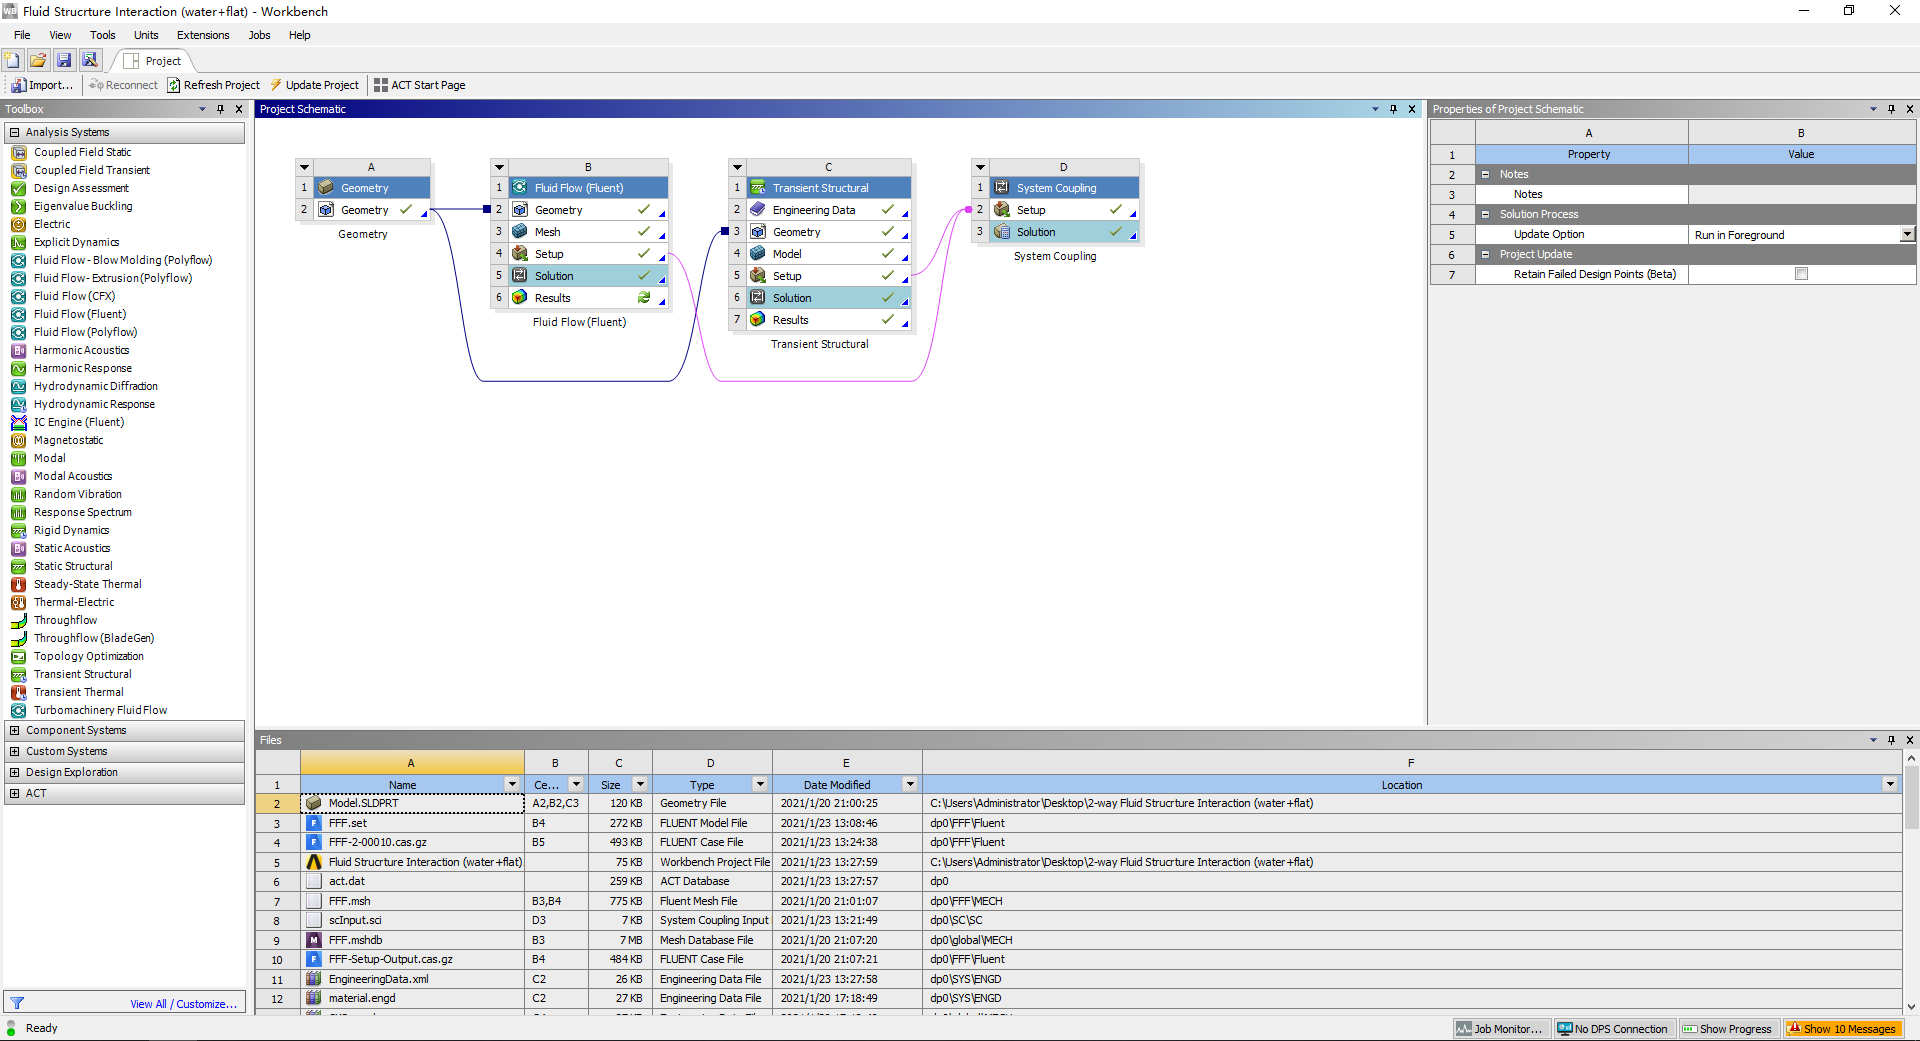Open the Jobs menu
Image resolution: width=1920 pixels, height=1041 pixels.
260,35
